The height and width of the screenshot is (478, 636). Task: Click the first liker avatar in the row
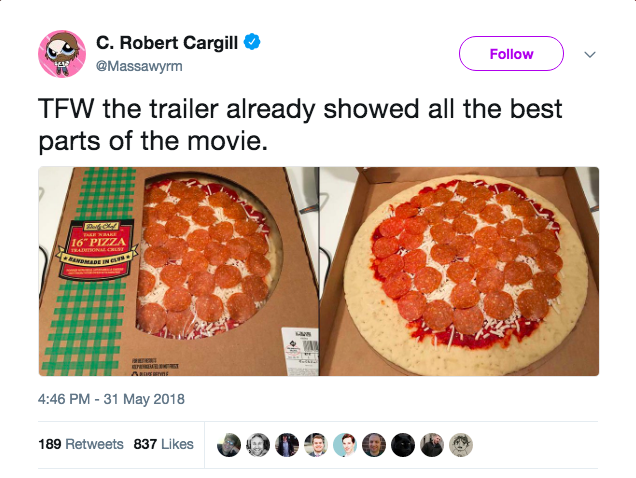click(229, 445)
